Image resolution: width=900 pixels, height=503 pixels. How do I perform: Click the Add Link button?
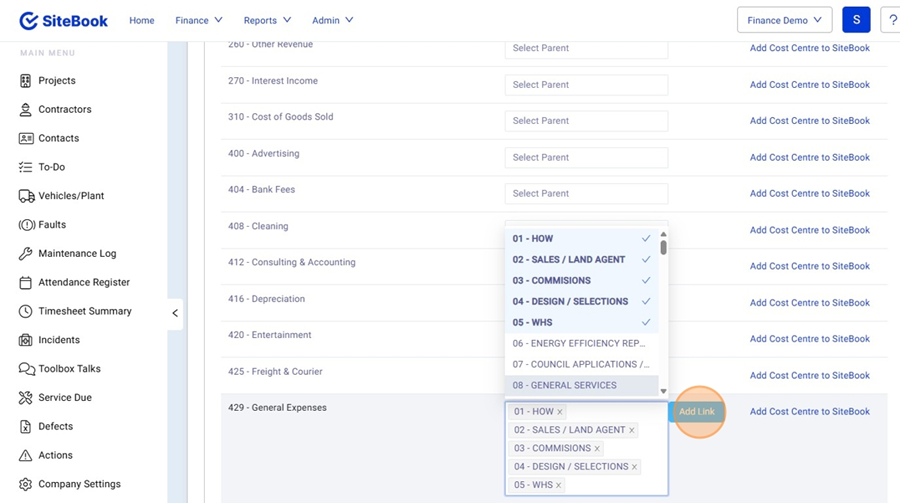[696, 412]
